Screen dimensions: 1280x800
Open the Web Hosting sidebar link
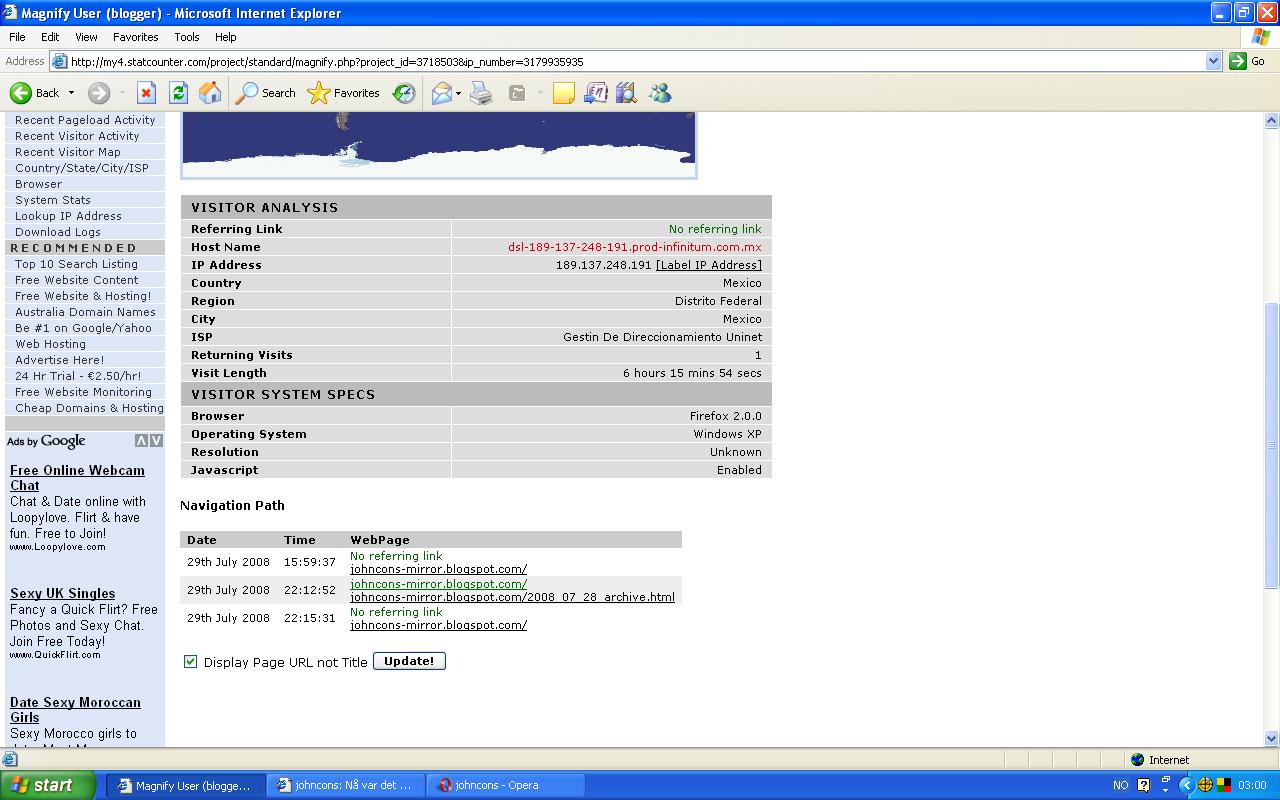(50, 344)
